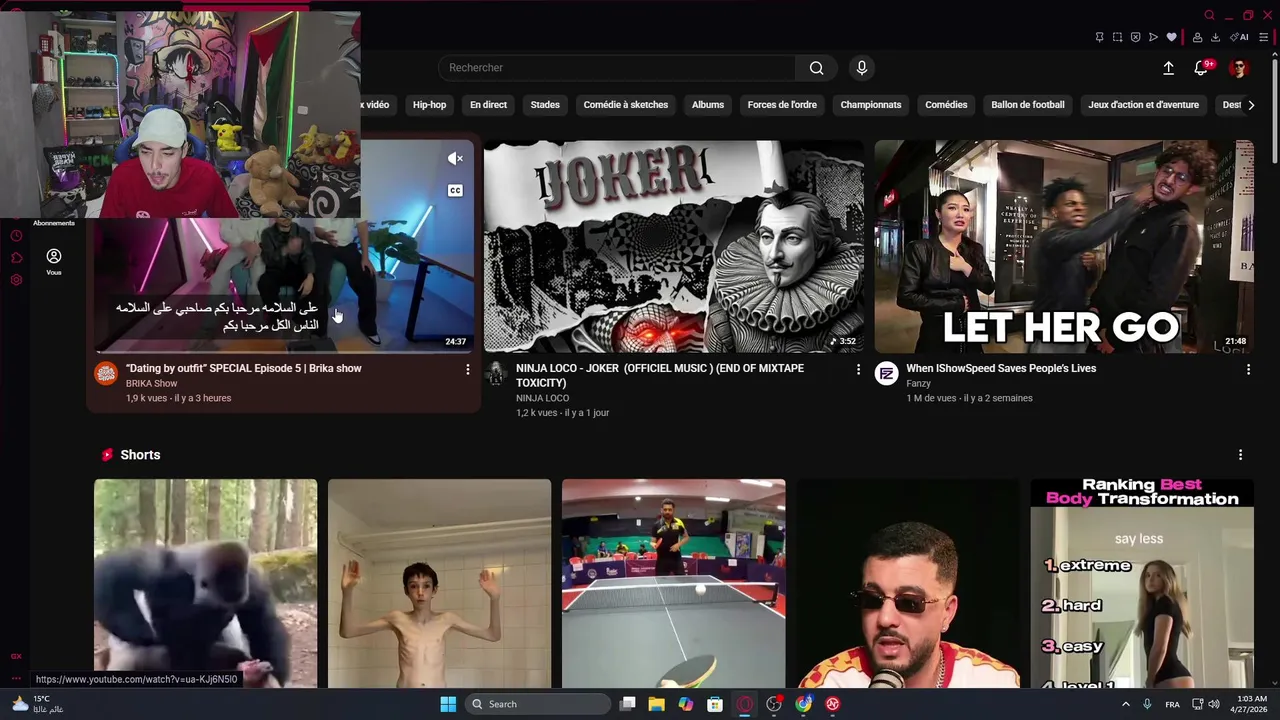The image size is (1280, 720).
Task: Open Google Chrome from taskbar
Action: click(x=803, y=704)
